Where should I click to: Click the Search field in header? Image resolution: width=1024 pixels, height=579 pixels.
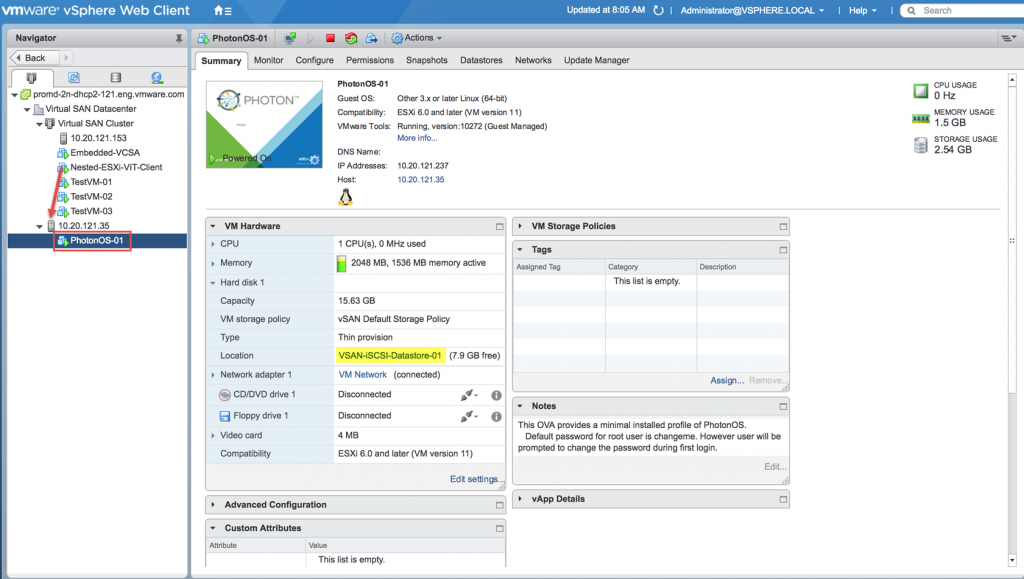pyautogui.click(x=965, y=11)
